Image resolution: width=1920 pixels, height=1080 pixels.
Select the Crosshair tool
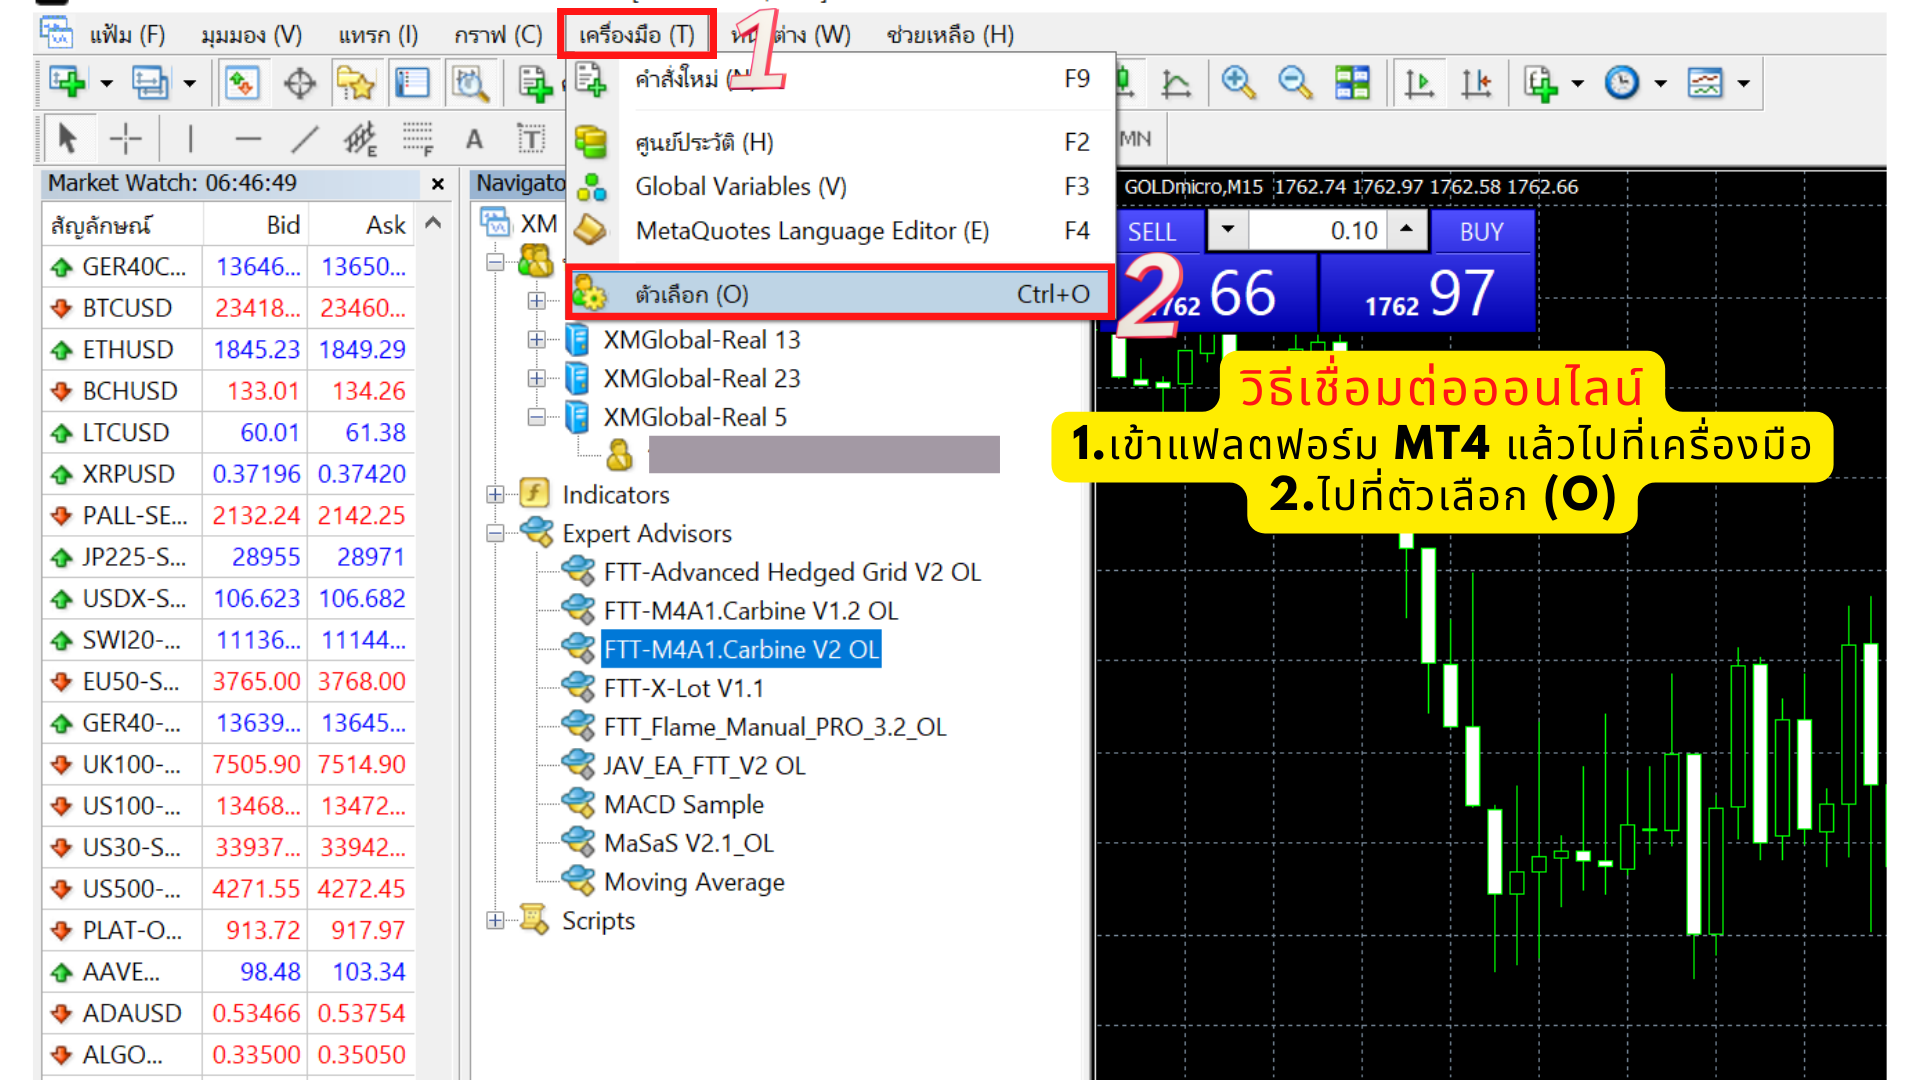click(x=125, y=139)
